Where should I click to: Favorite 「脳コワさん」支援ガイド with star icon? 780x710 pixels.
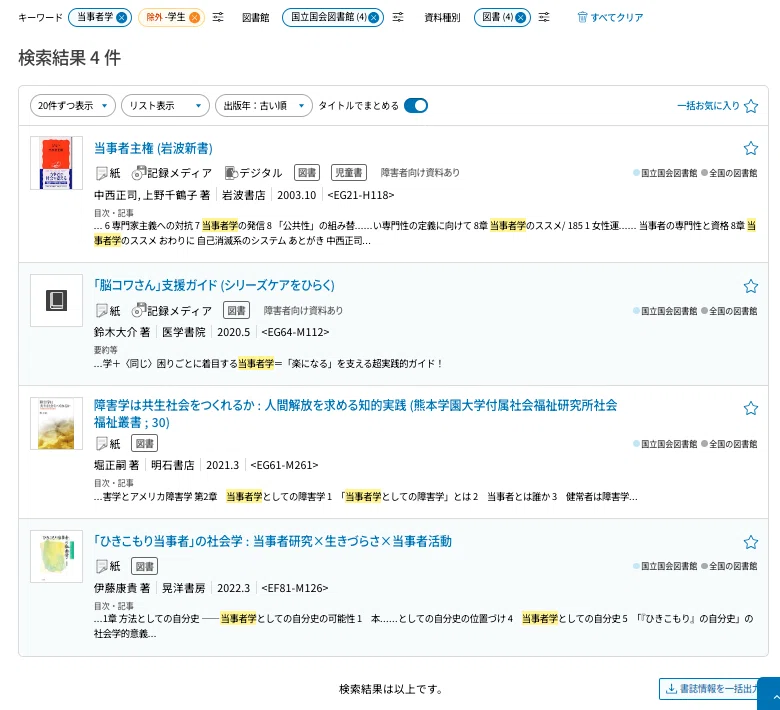pos(751,286)
